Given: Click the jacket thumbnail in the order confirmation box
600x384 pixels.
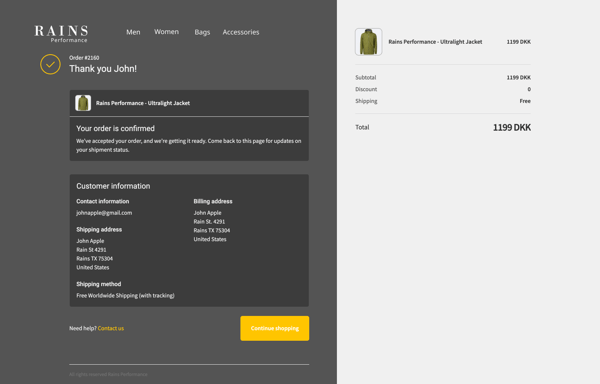Looking at the screenshot, I should pyautogui.click(x=83, y=103).
